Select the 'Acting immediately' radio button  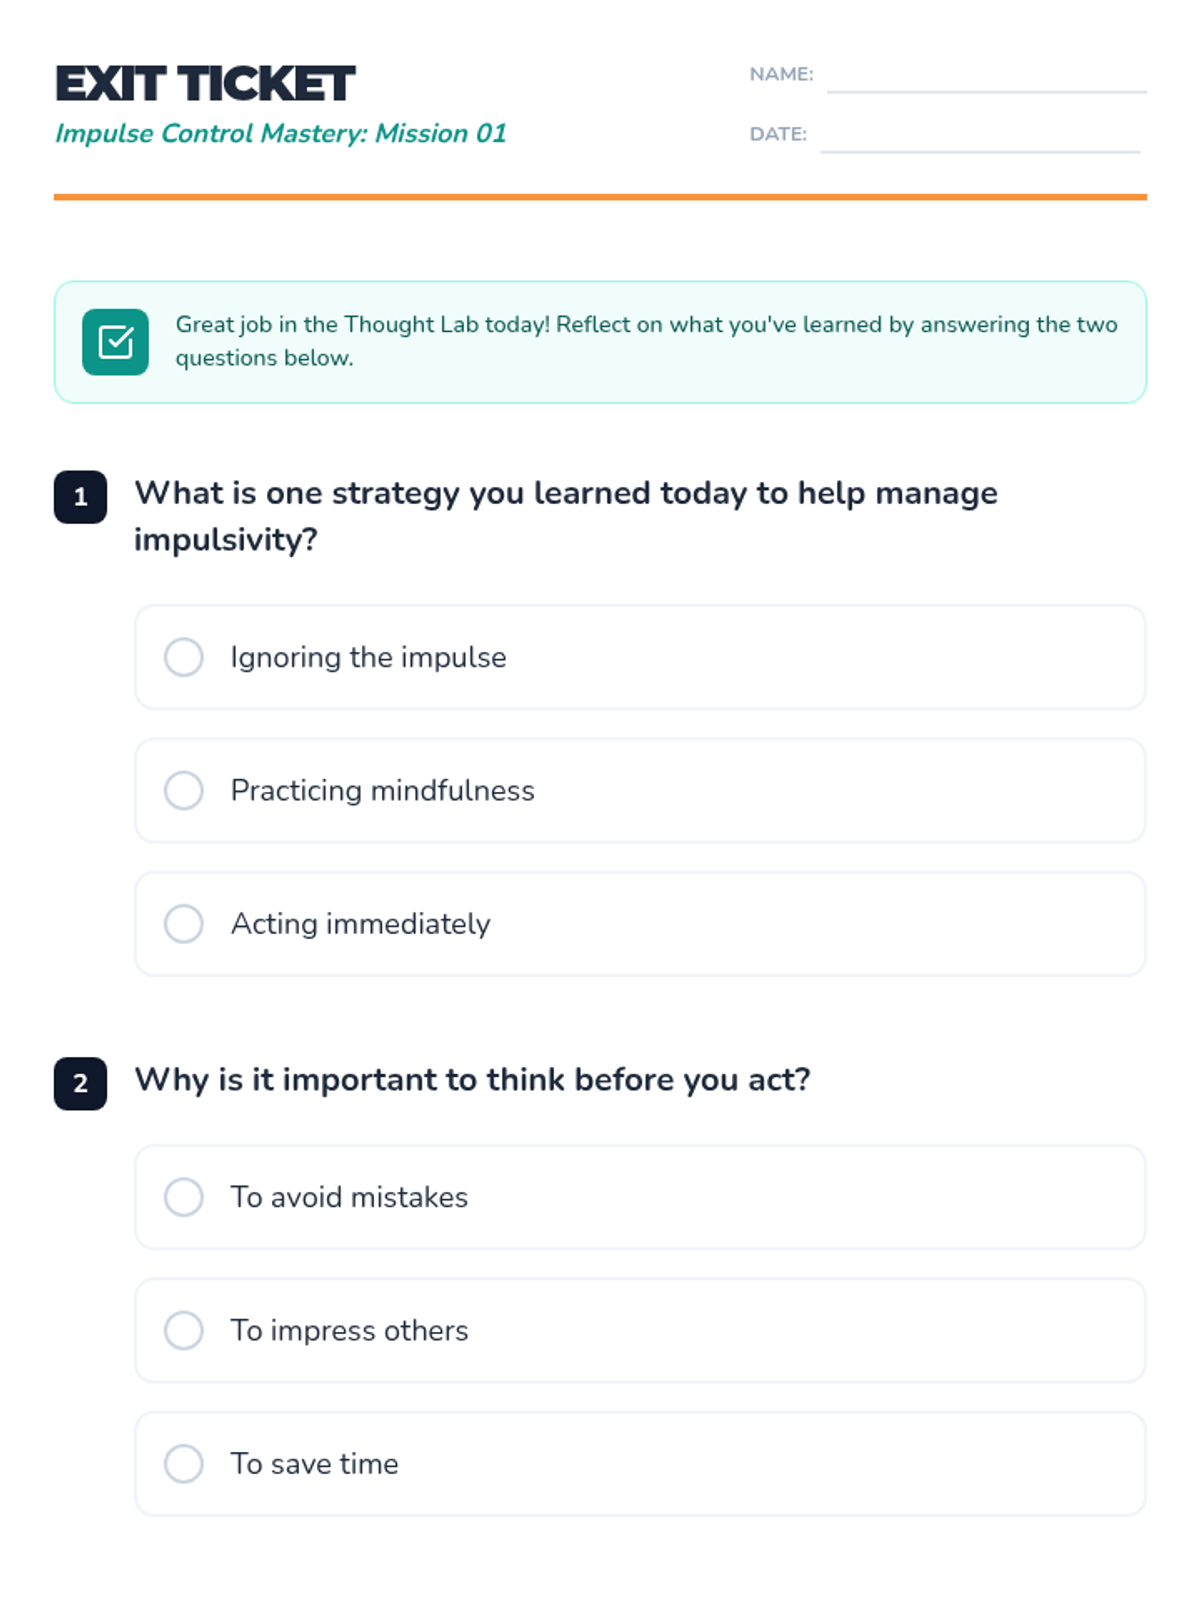[x=184, y=923]
